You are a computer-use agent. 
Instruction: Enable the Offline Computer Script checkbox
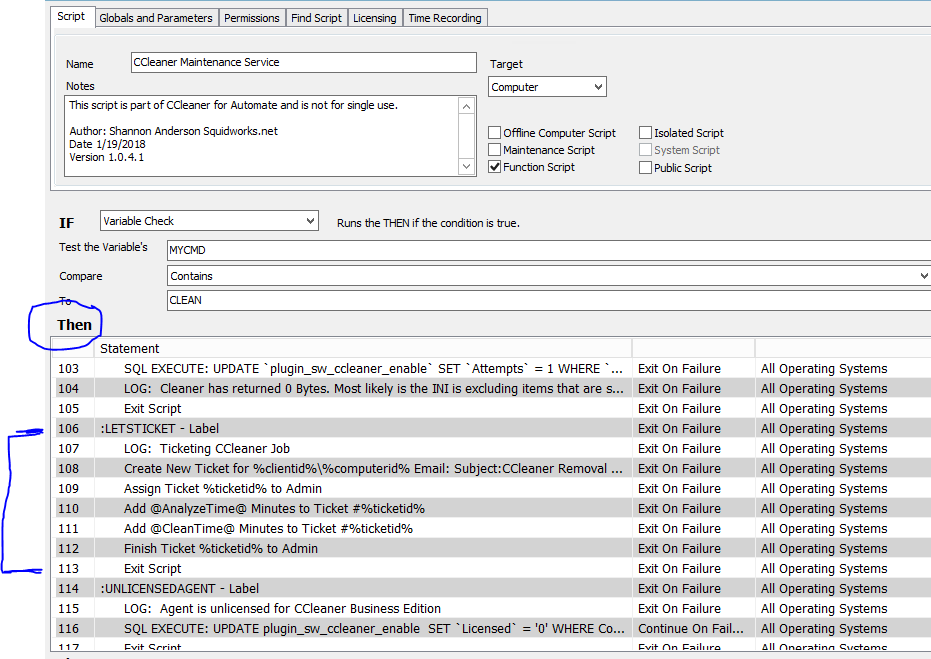495,132
